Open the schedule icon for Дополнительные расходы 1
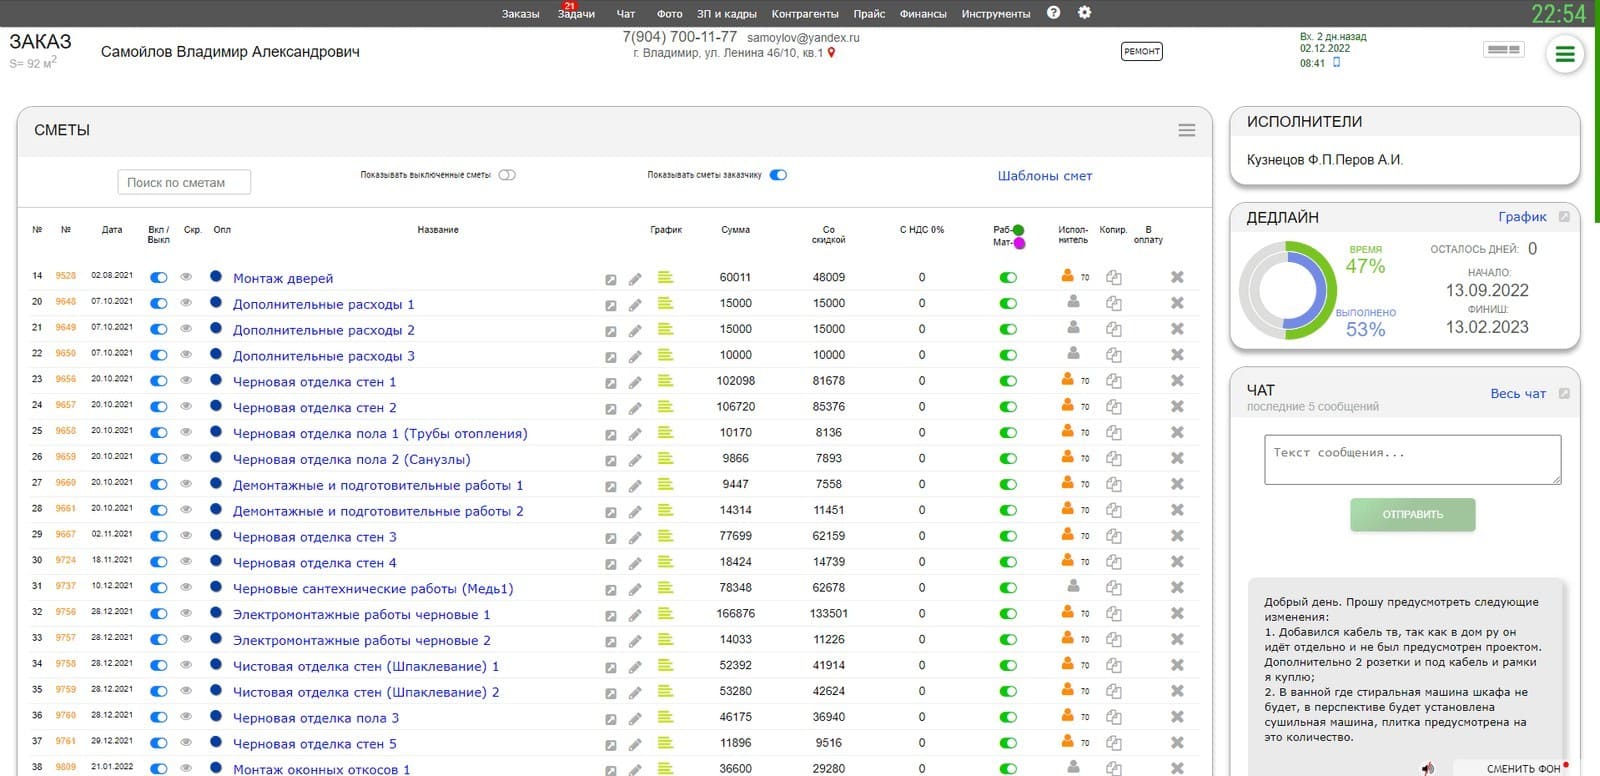The width and height of the screenshot is (1600, 776). point(665,303)
